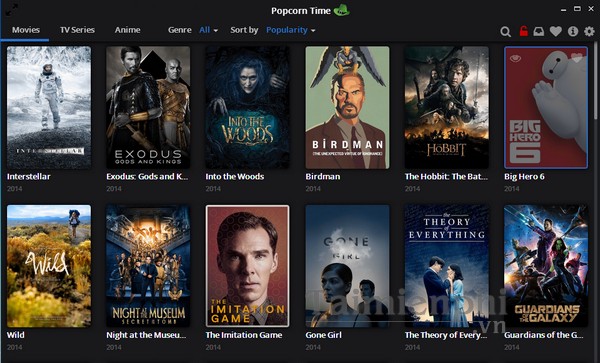Click 'Guardians of the G...' title text
The width and height of the screenshot is (600, 363).
click(x=544, y=335)
